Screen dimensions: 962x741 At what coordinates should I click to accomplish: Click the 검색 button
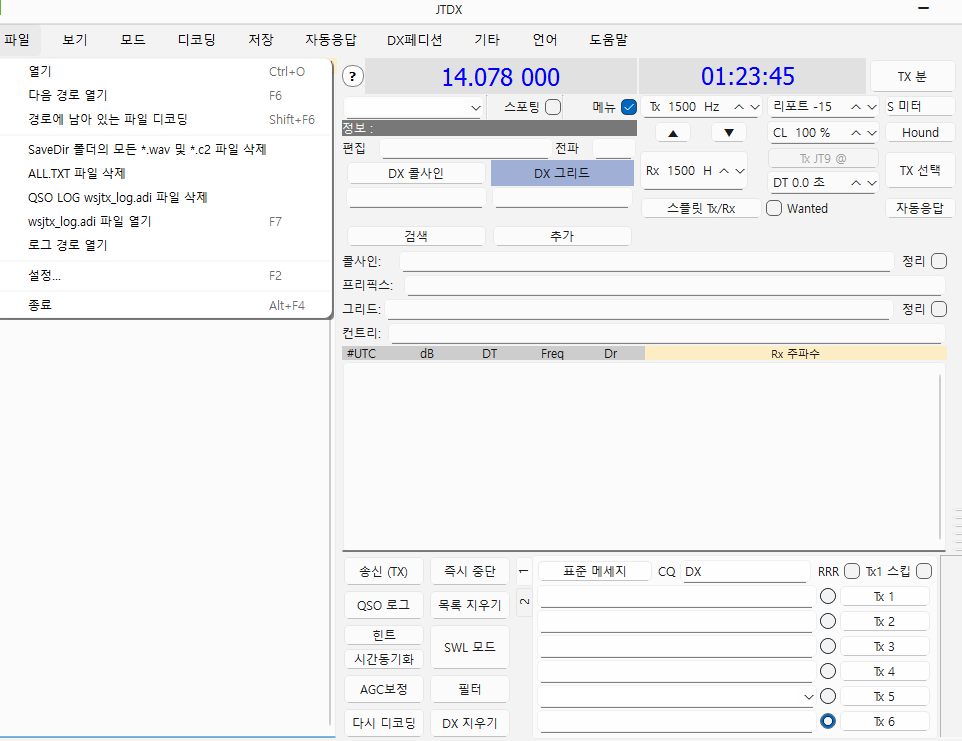click(x=416, y=236)
